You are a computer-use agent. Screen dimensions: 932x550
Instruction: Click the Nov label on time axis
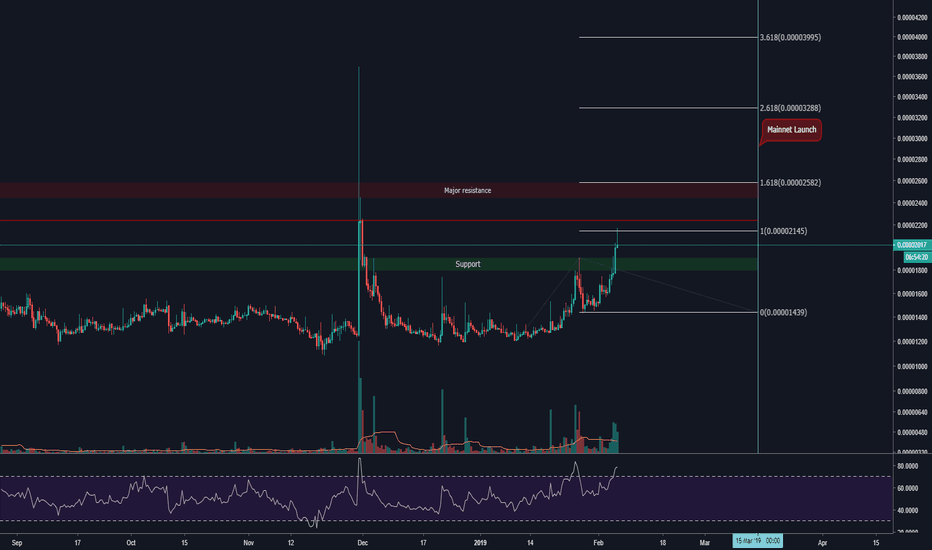tap(248, 542)
